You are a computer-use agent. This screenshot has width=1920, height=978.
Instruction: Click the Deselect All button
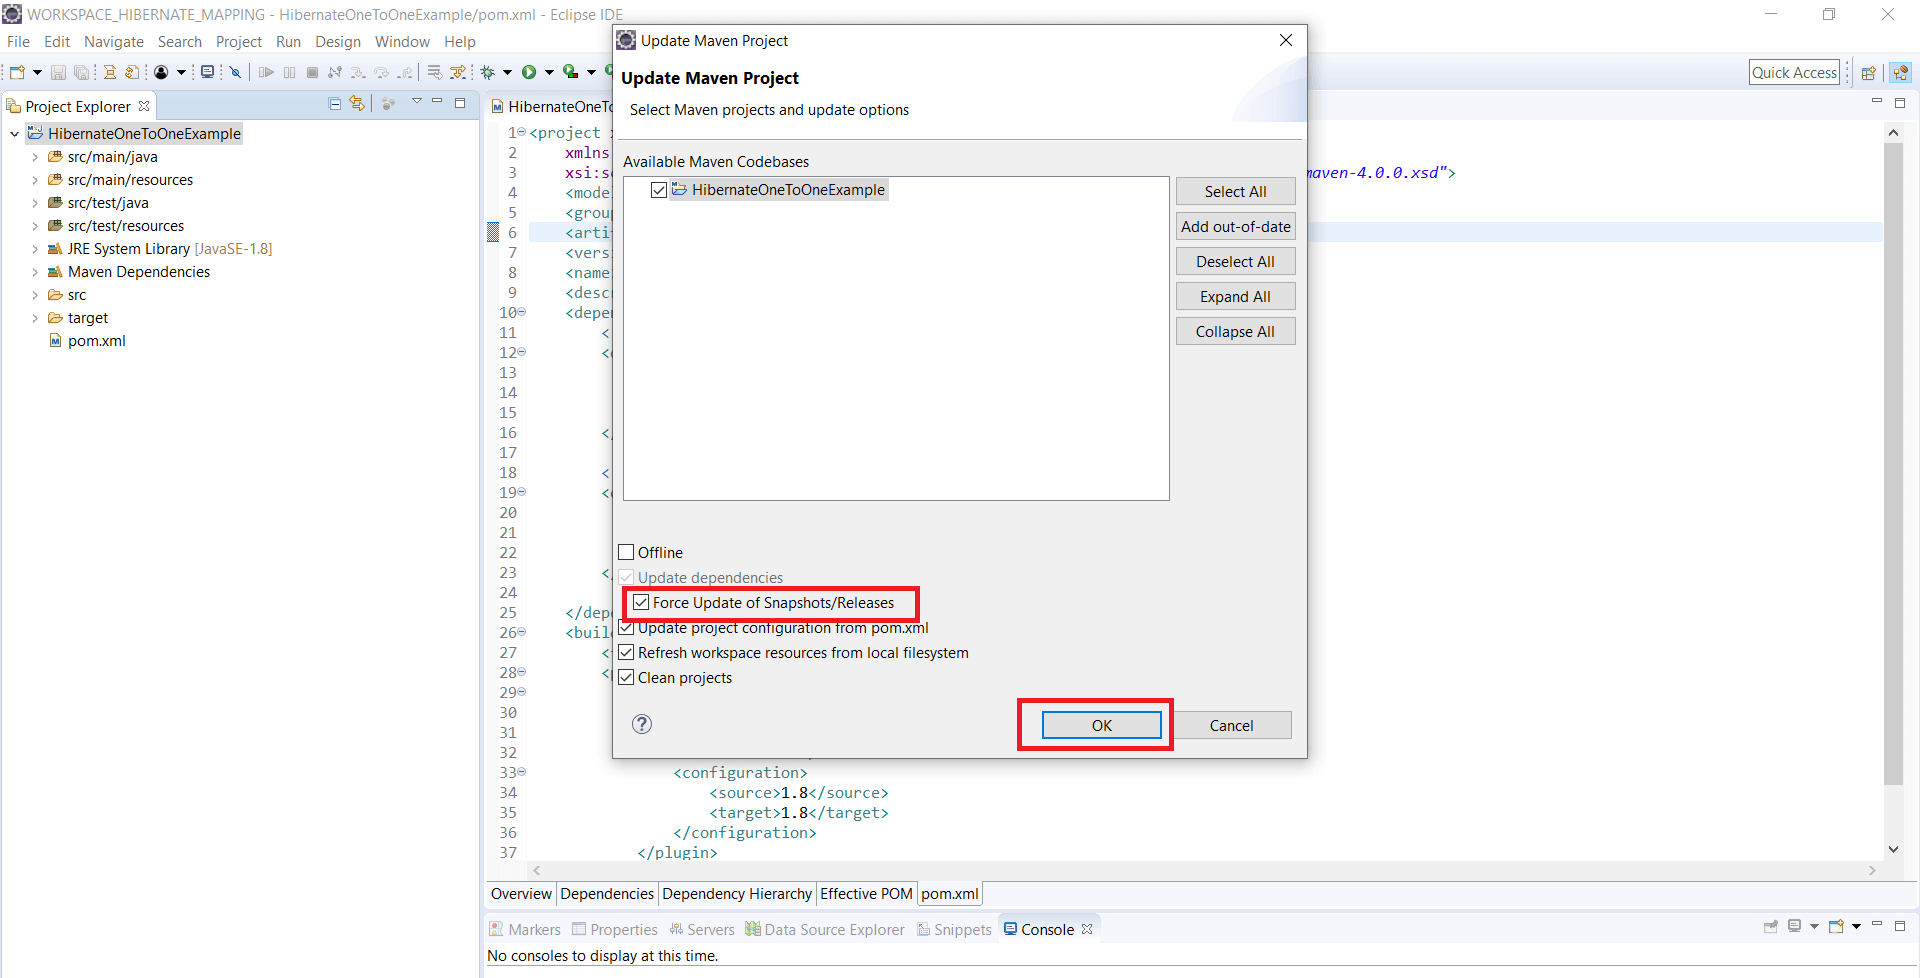pos(1235,261)
